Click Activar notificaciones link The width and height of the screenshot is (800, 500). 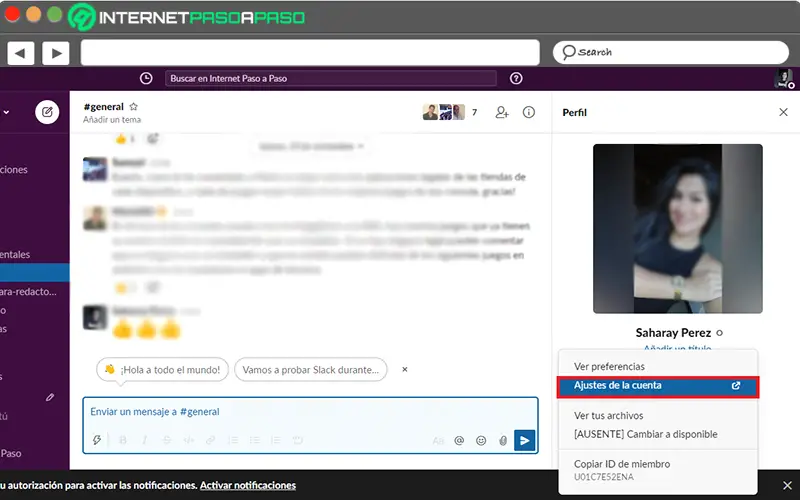(247, 485)
